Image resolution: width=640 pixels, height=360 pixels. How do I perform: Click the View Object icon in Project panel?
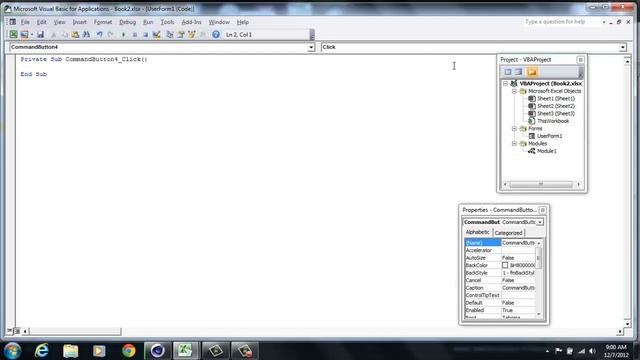(x=518, y=72)
